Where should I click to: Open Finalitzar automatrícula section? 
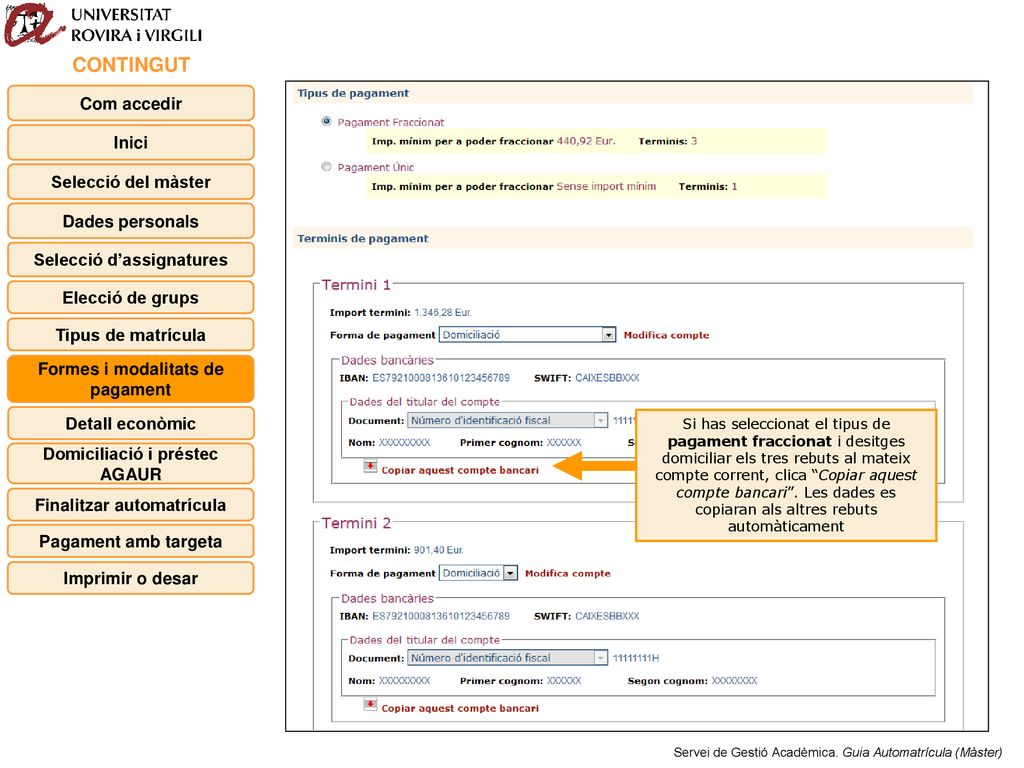[x=131, y=505]
